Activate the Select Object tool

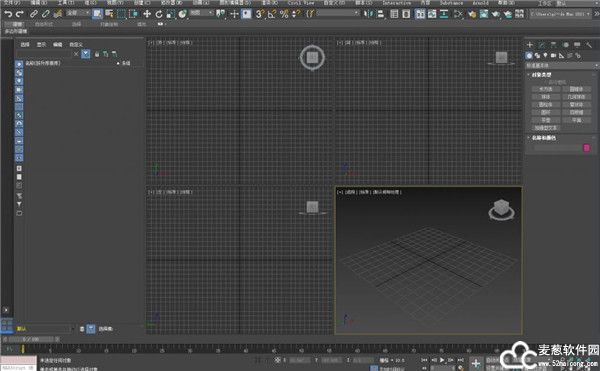coord(98,14)
